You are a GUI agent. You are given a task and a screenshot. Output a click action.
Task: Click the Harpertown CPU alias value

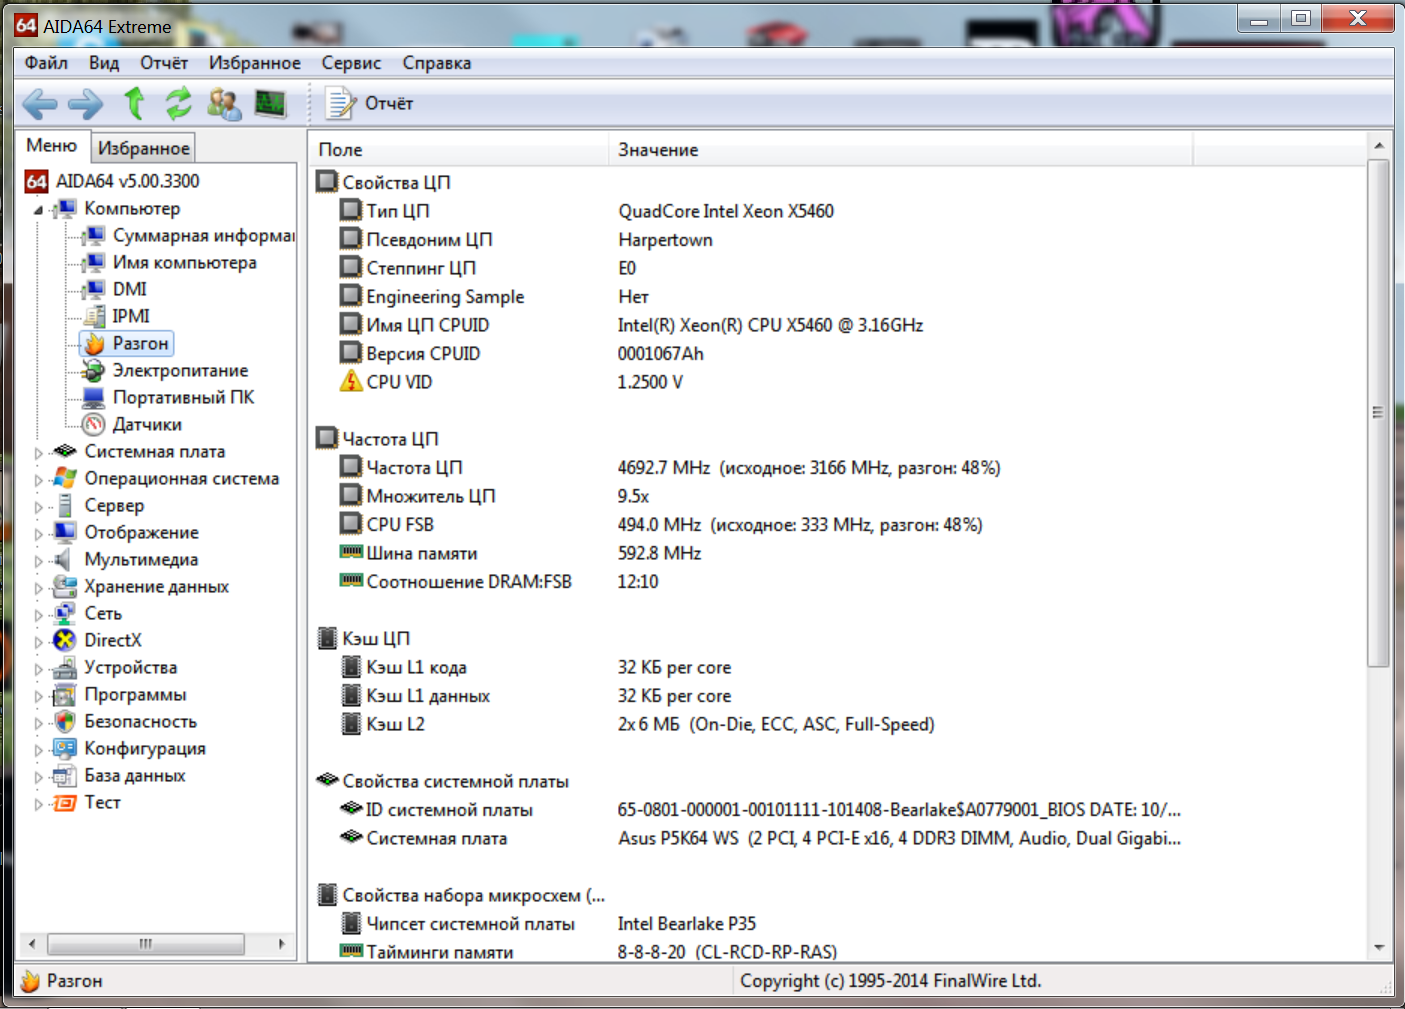point(665,240)
